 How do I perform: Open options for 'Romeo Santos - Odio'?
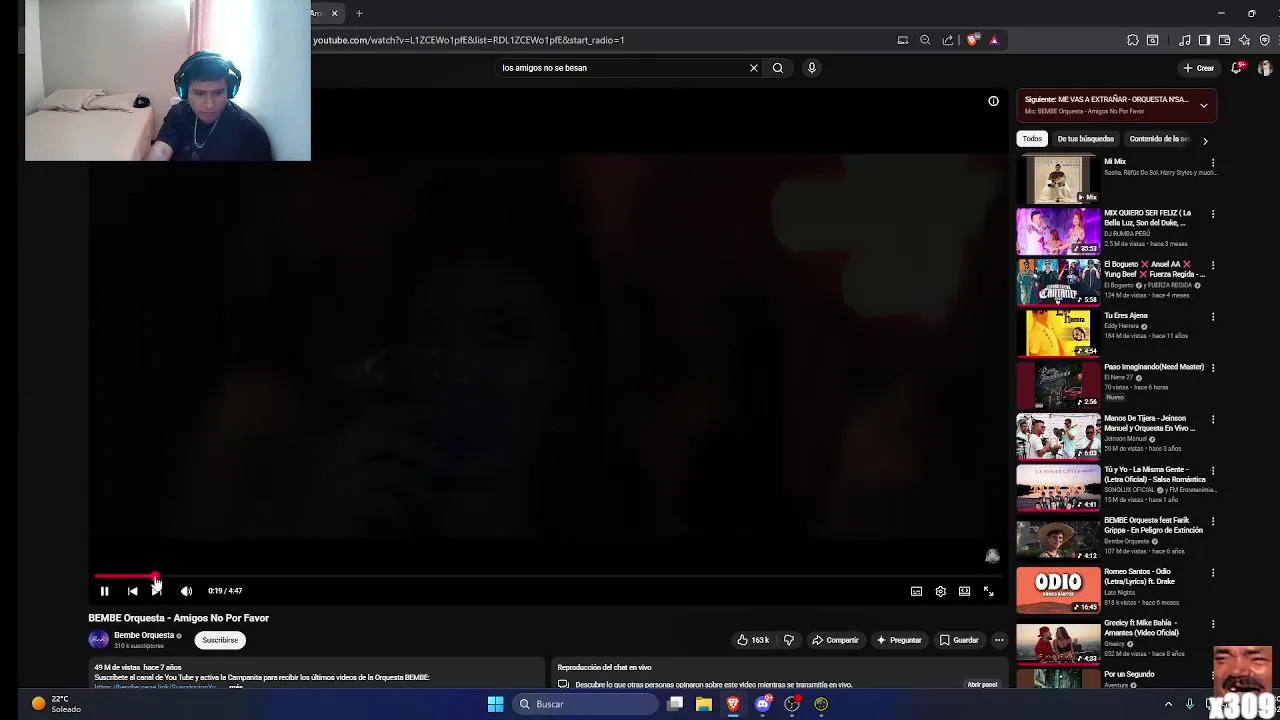[x=1213, y=573]
